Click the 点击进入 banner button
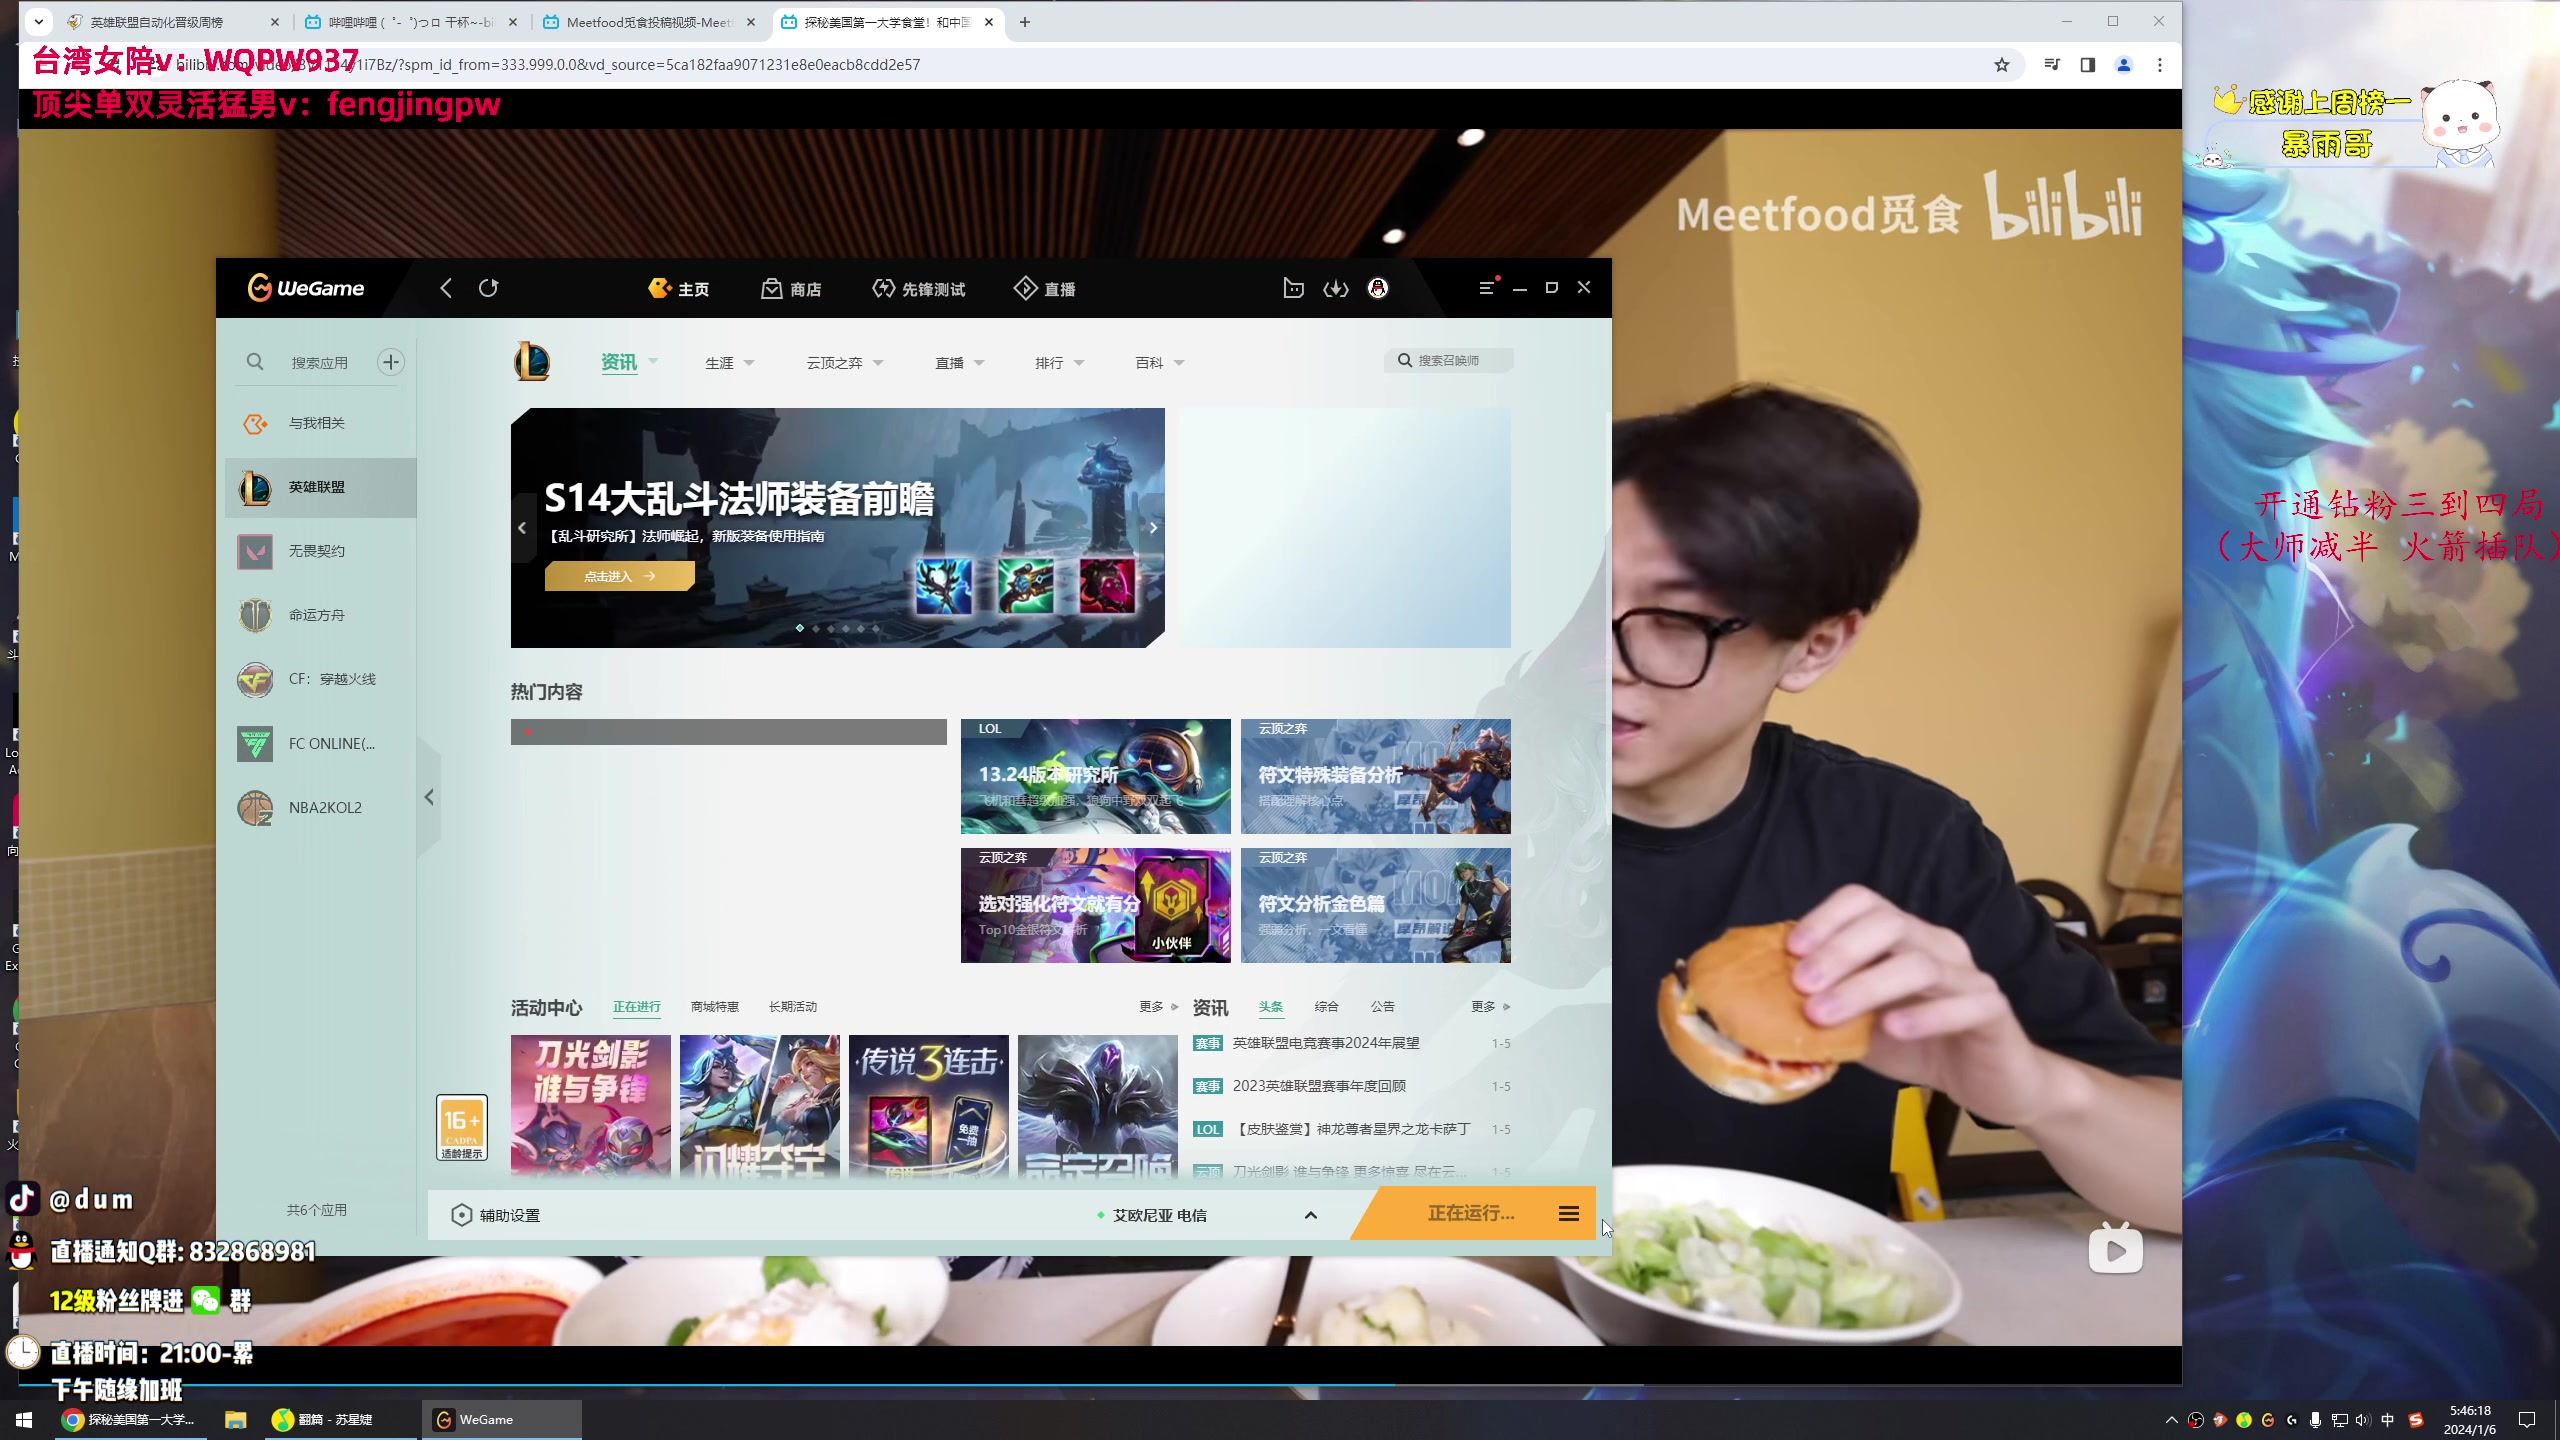The image size is (2560, 1440). [x=619, y=576]
